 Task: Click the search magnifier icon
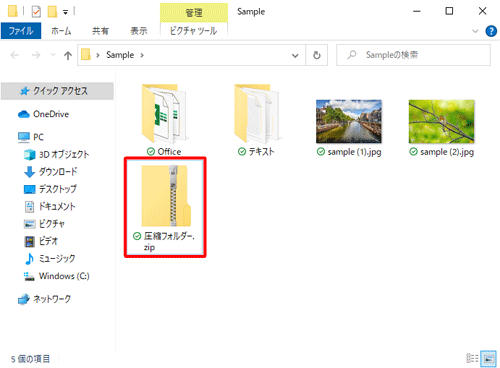tap(352, 54)
